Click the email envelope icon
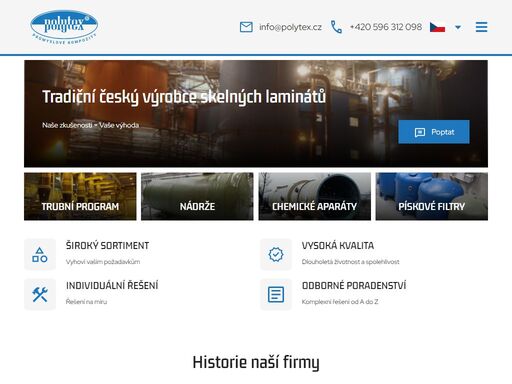 click(x=246, y=27)
